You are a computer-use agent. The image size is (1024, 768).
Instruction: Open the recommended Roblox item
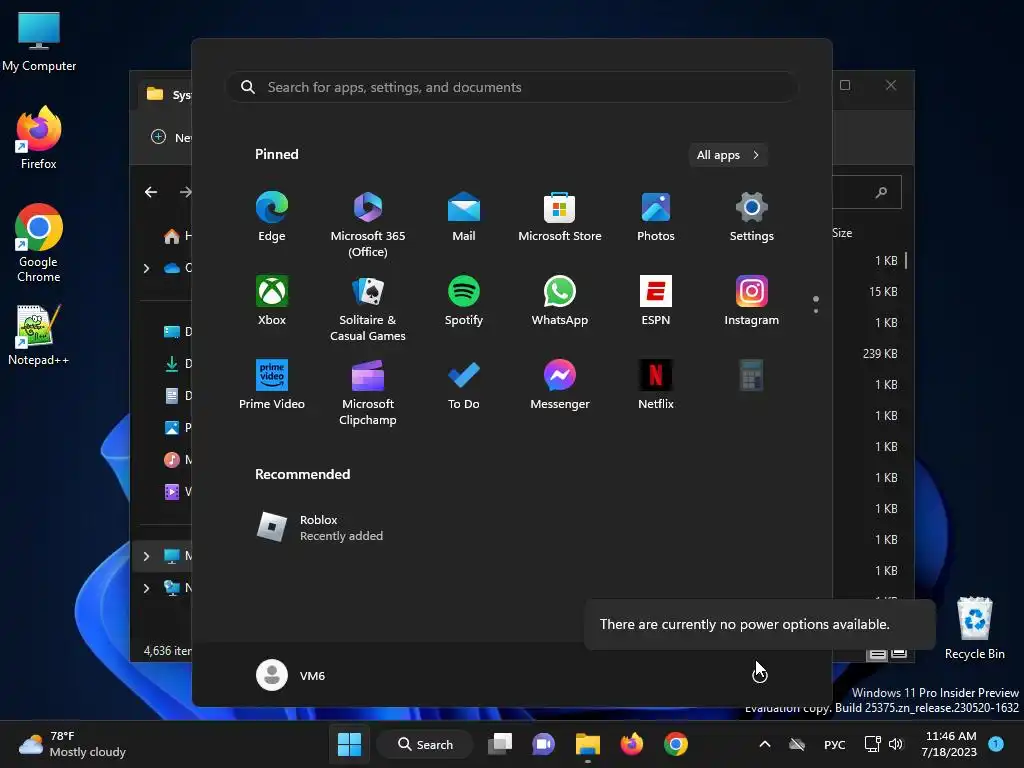coord(320,528)
